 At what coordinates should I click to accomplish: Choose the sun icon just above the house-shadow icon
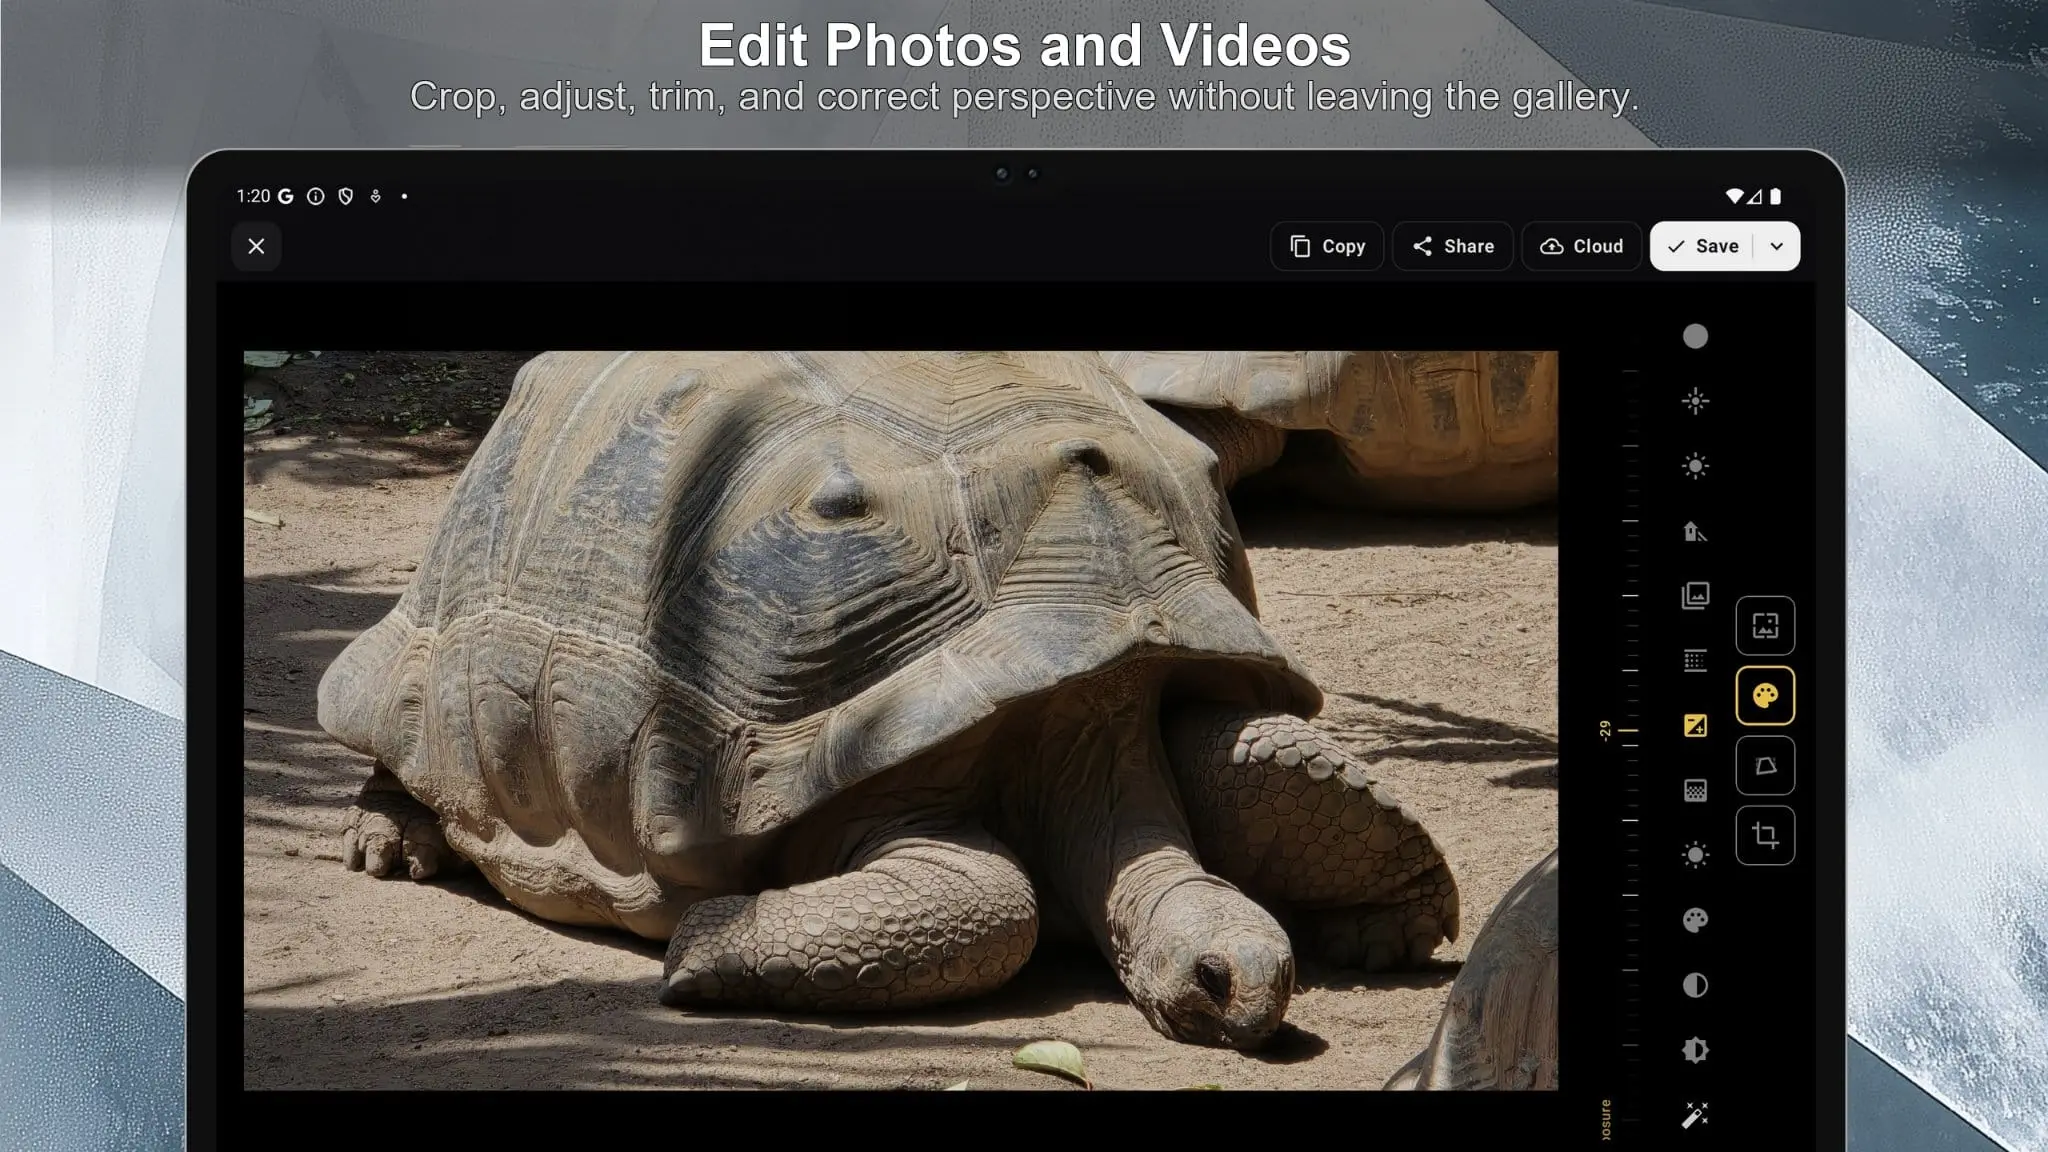[1695, 466]
